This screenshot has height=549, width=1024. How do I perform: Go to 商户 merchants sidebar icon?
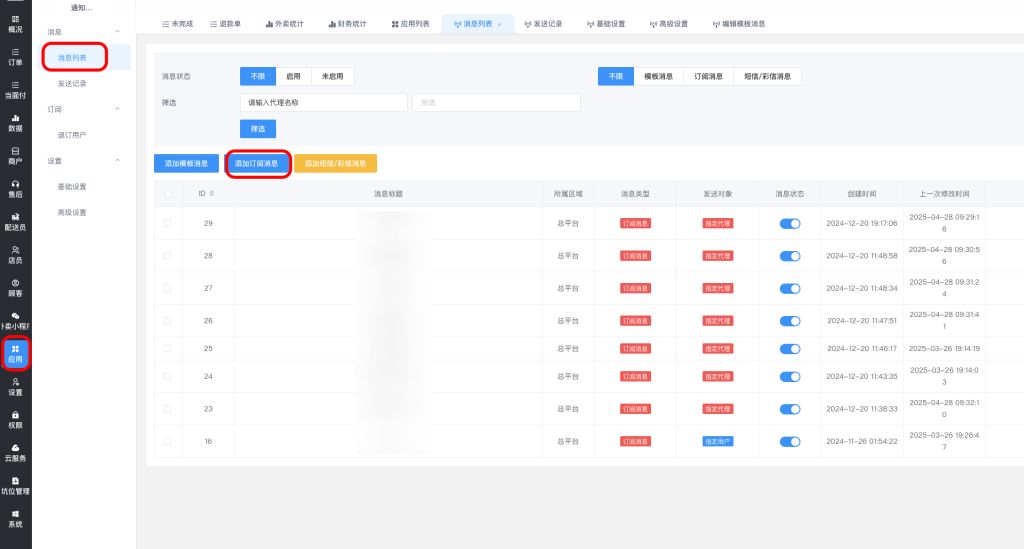15,155
